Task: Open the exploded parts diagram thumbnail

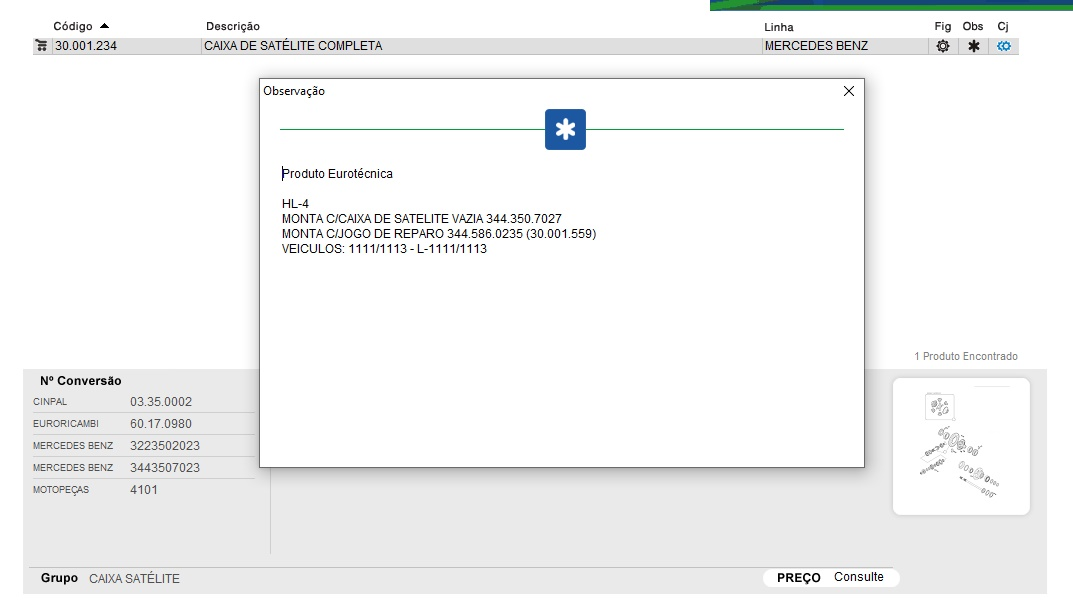Action: click(x=960, y=446)
